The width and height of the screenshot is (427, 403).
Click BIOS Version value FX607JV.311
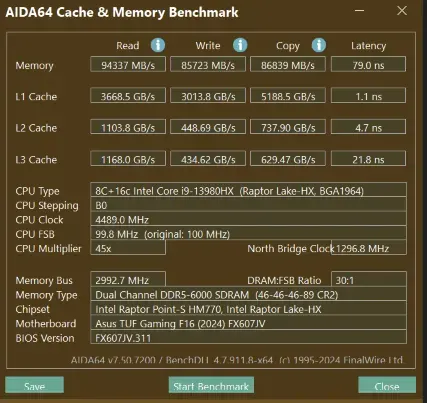[248, 337]
